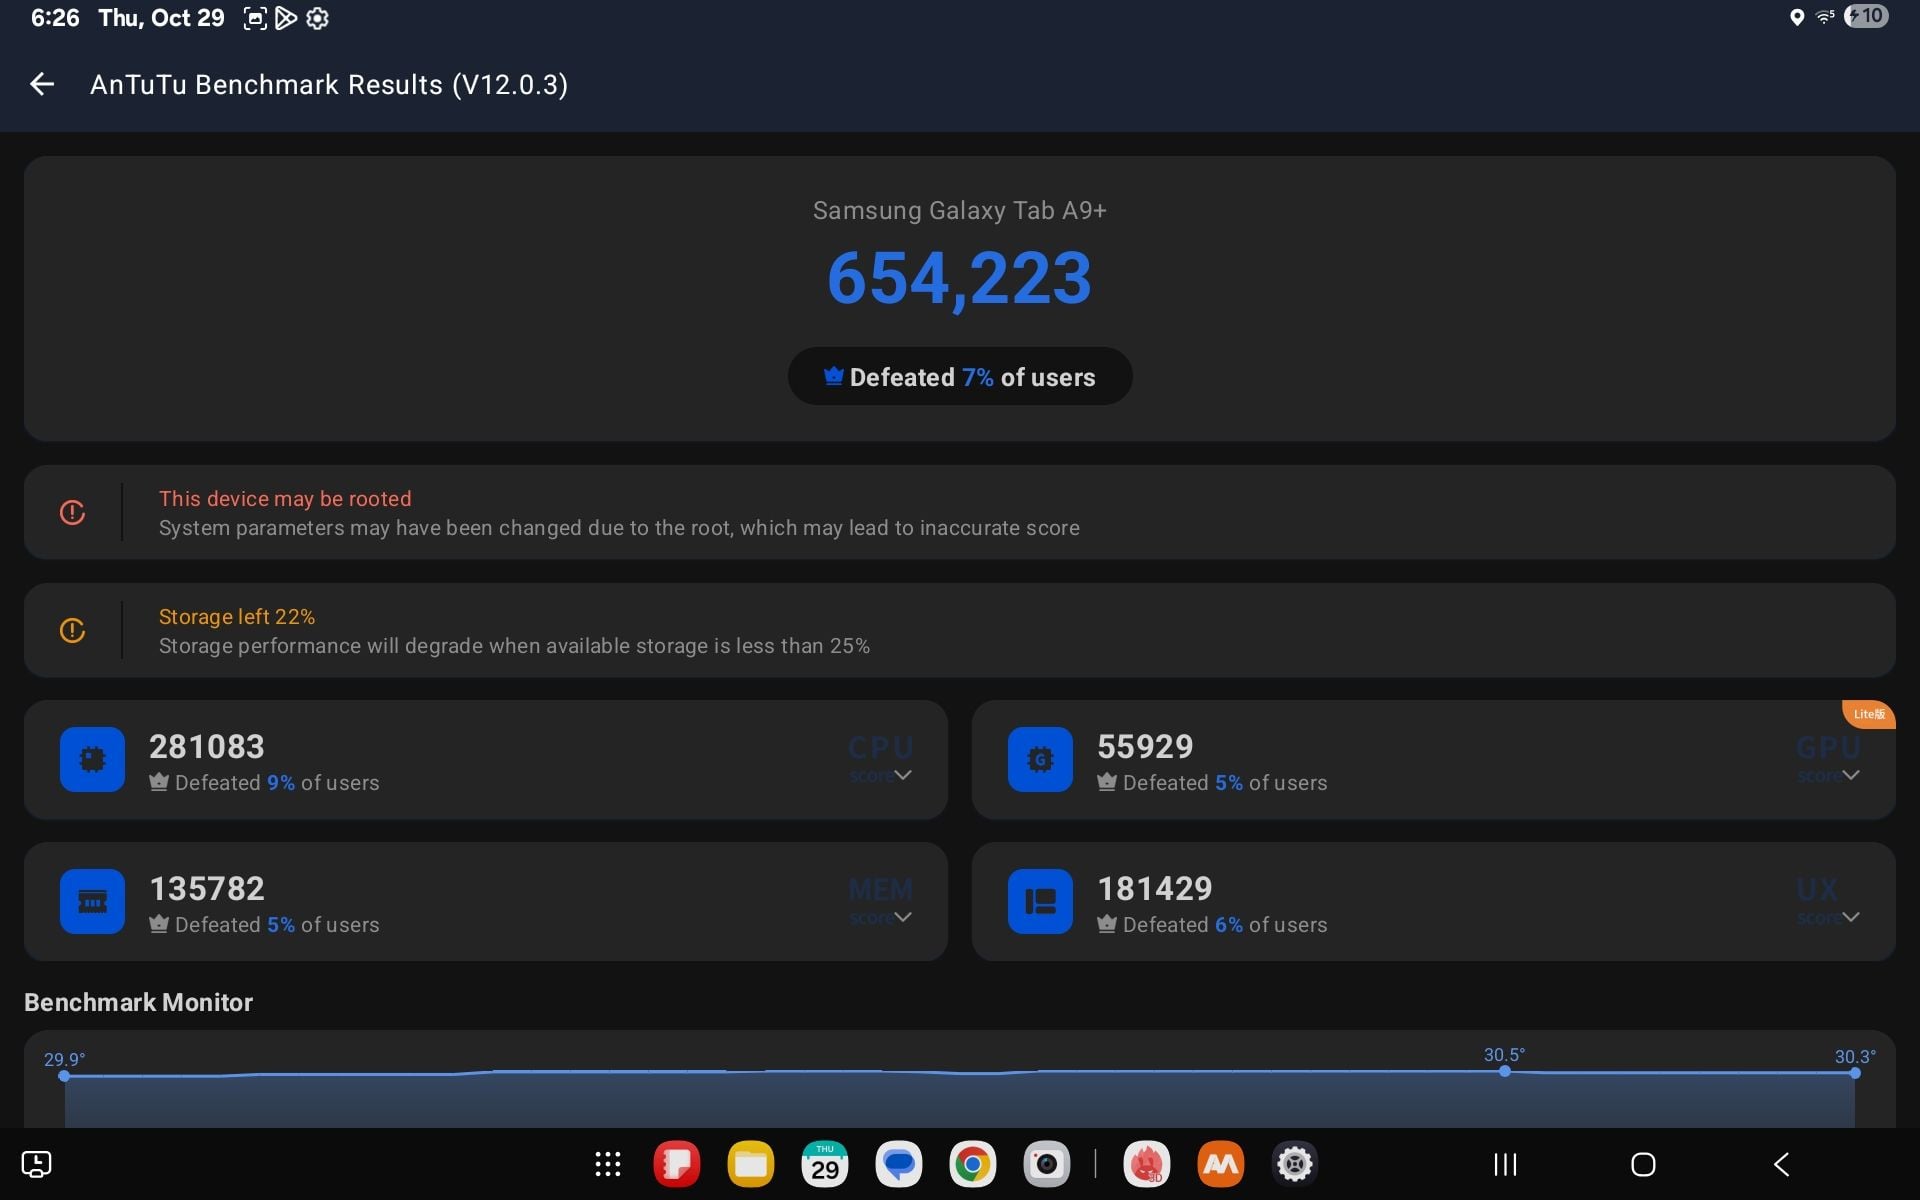Viewport: 1920px width, 1200px height.
Task: Open the red Flipboard-style app in the taskbar
Action: tap(677, 1164)
